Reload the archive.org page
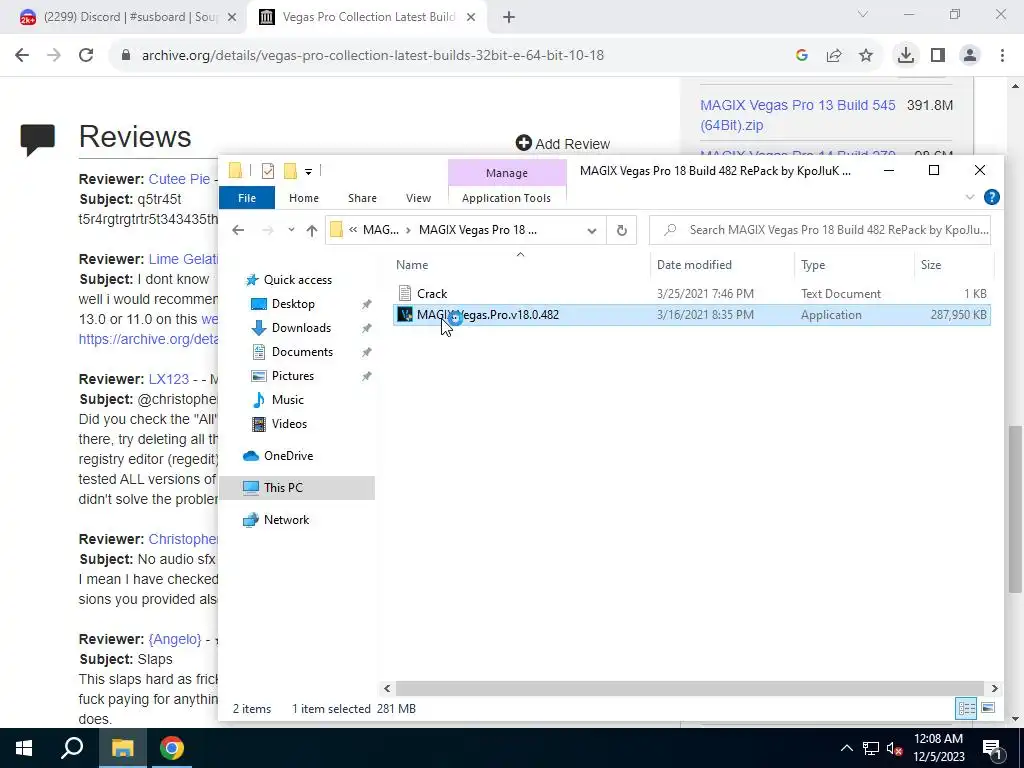 coord(86,56)
